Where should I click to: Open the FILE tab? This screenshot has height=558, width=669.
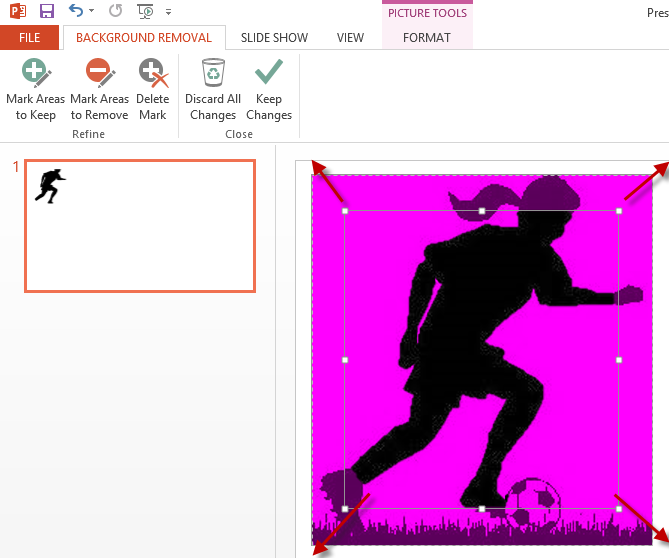(x=30, y=38)
